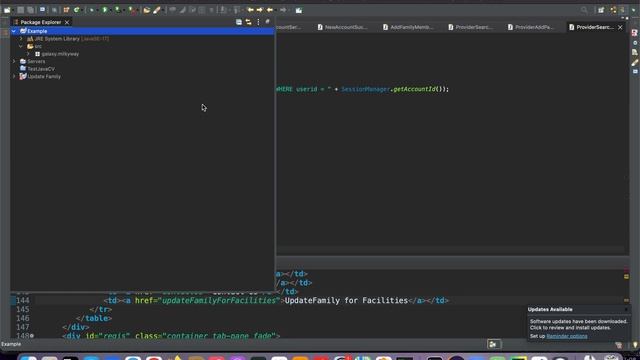Viewport: 640px width, 360px height.
Task: Collapse the src folder node
Action: click(x=21, y=46)
